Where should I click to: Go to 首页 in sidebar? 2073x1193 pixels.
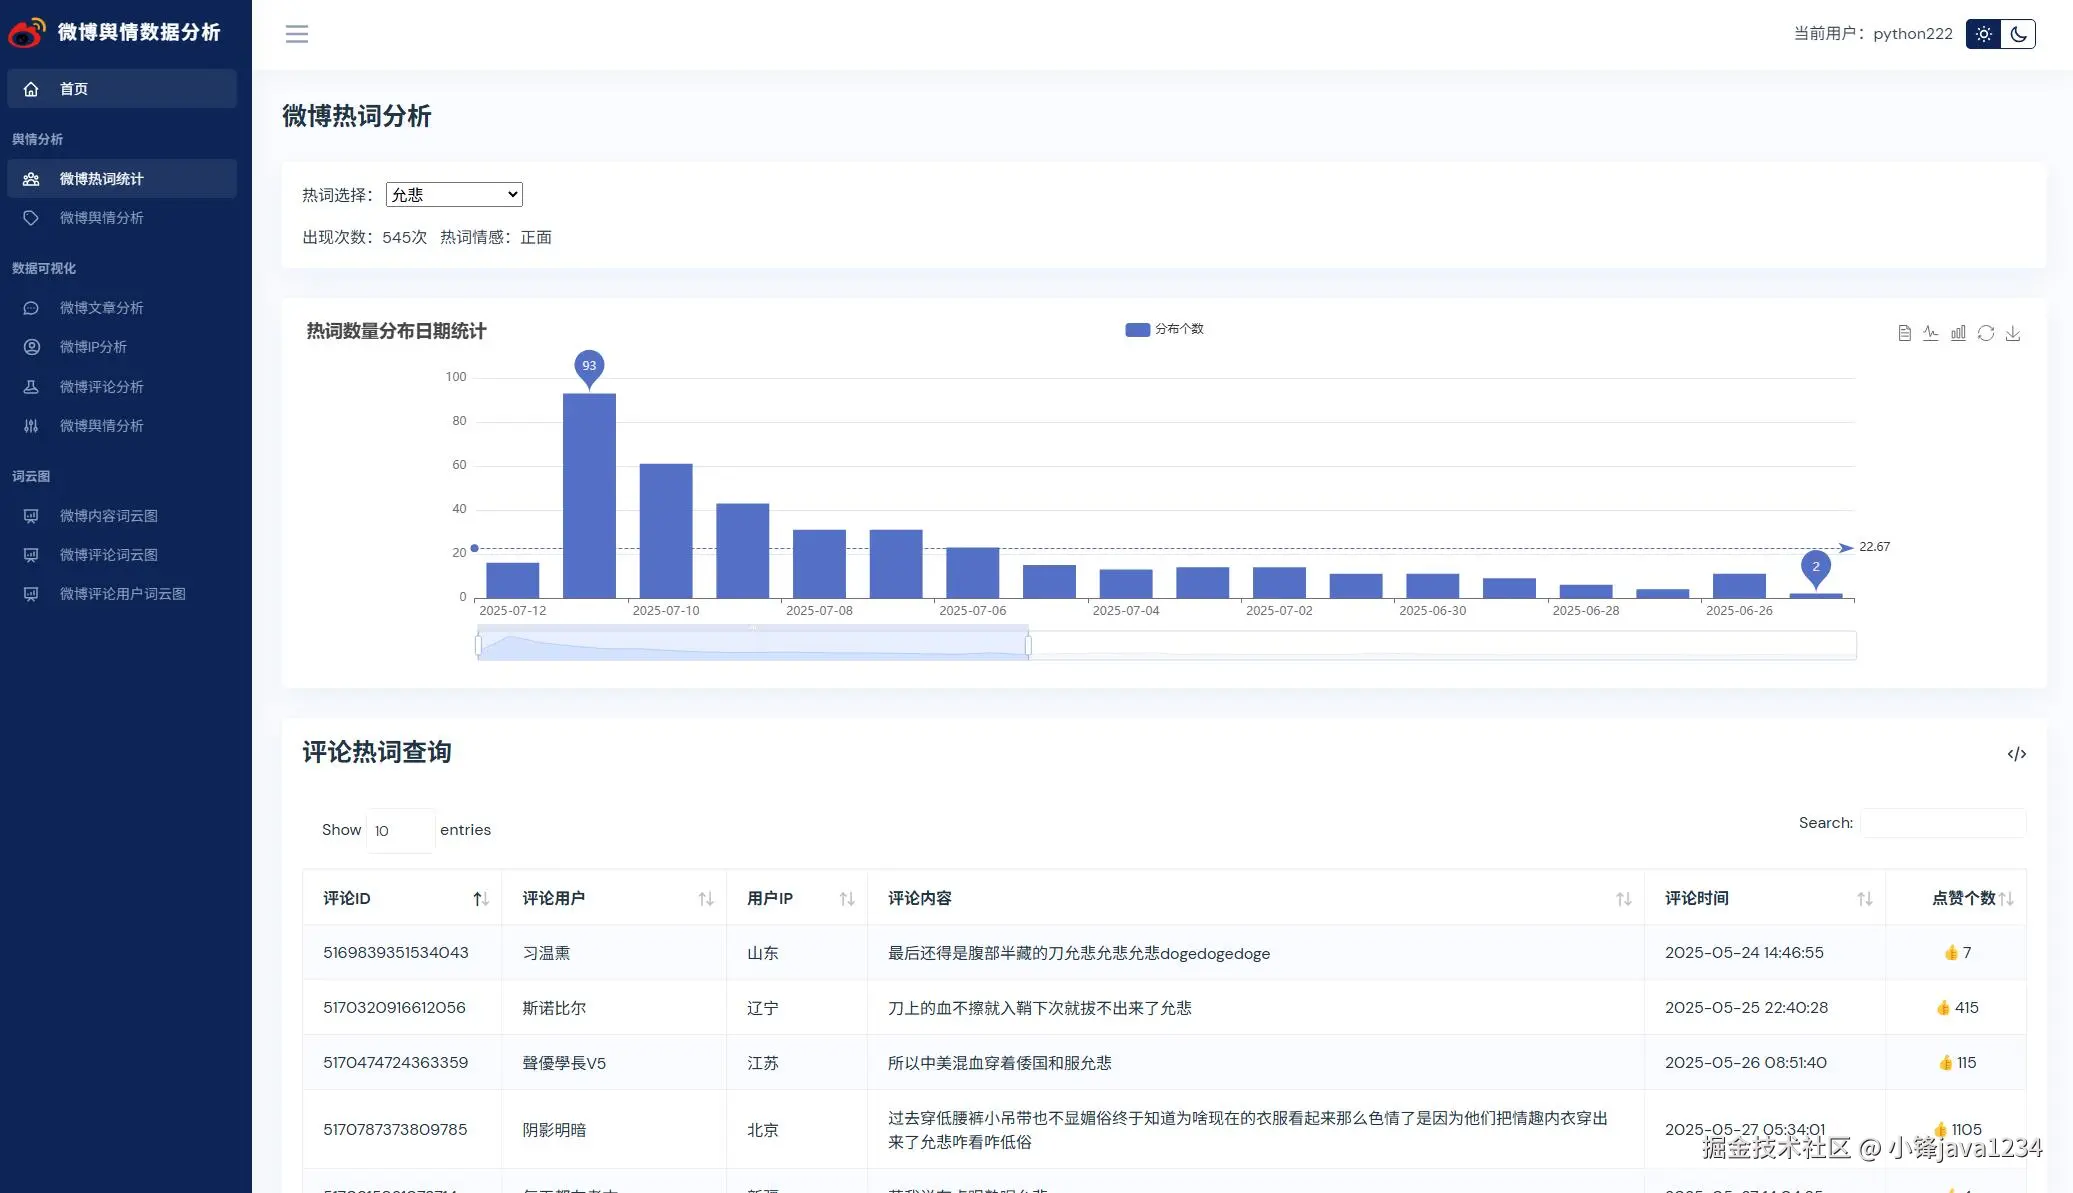(x=74, y=89)
